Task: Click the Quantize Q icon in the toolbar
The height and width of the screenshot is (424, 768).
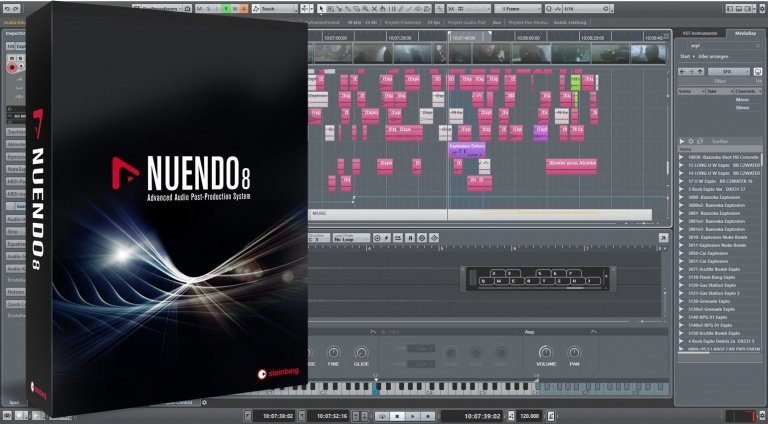Action: 549,9
